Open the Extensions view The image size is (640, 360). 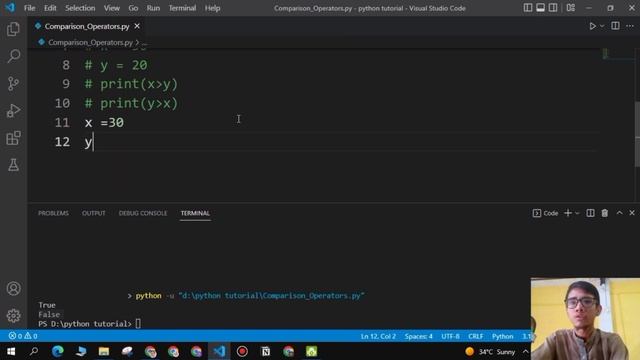click(13, 138)
